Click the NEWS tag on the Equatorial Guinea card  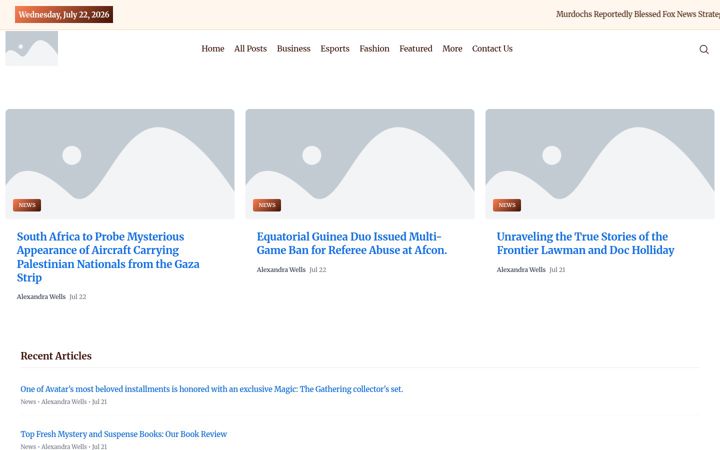pos(267,205)
